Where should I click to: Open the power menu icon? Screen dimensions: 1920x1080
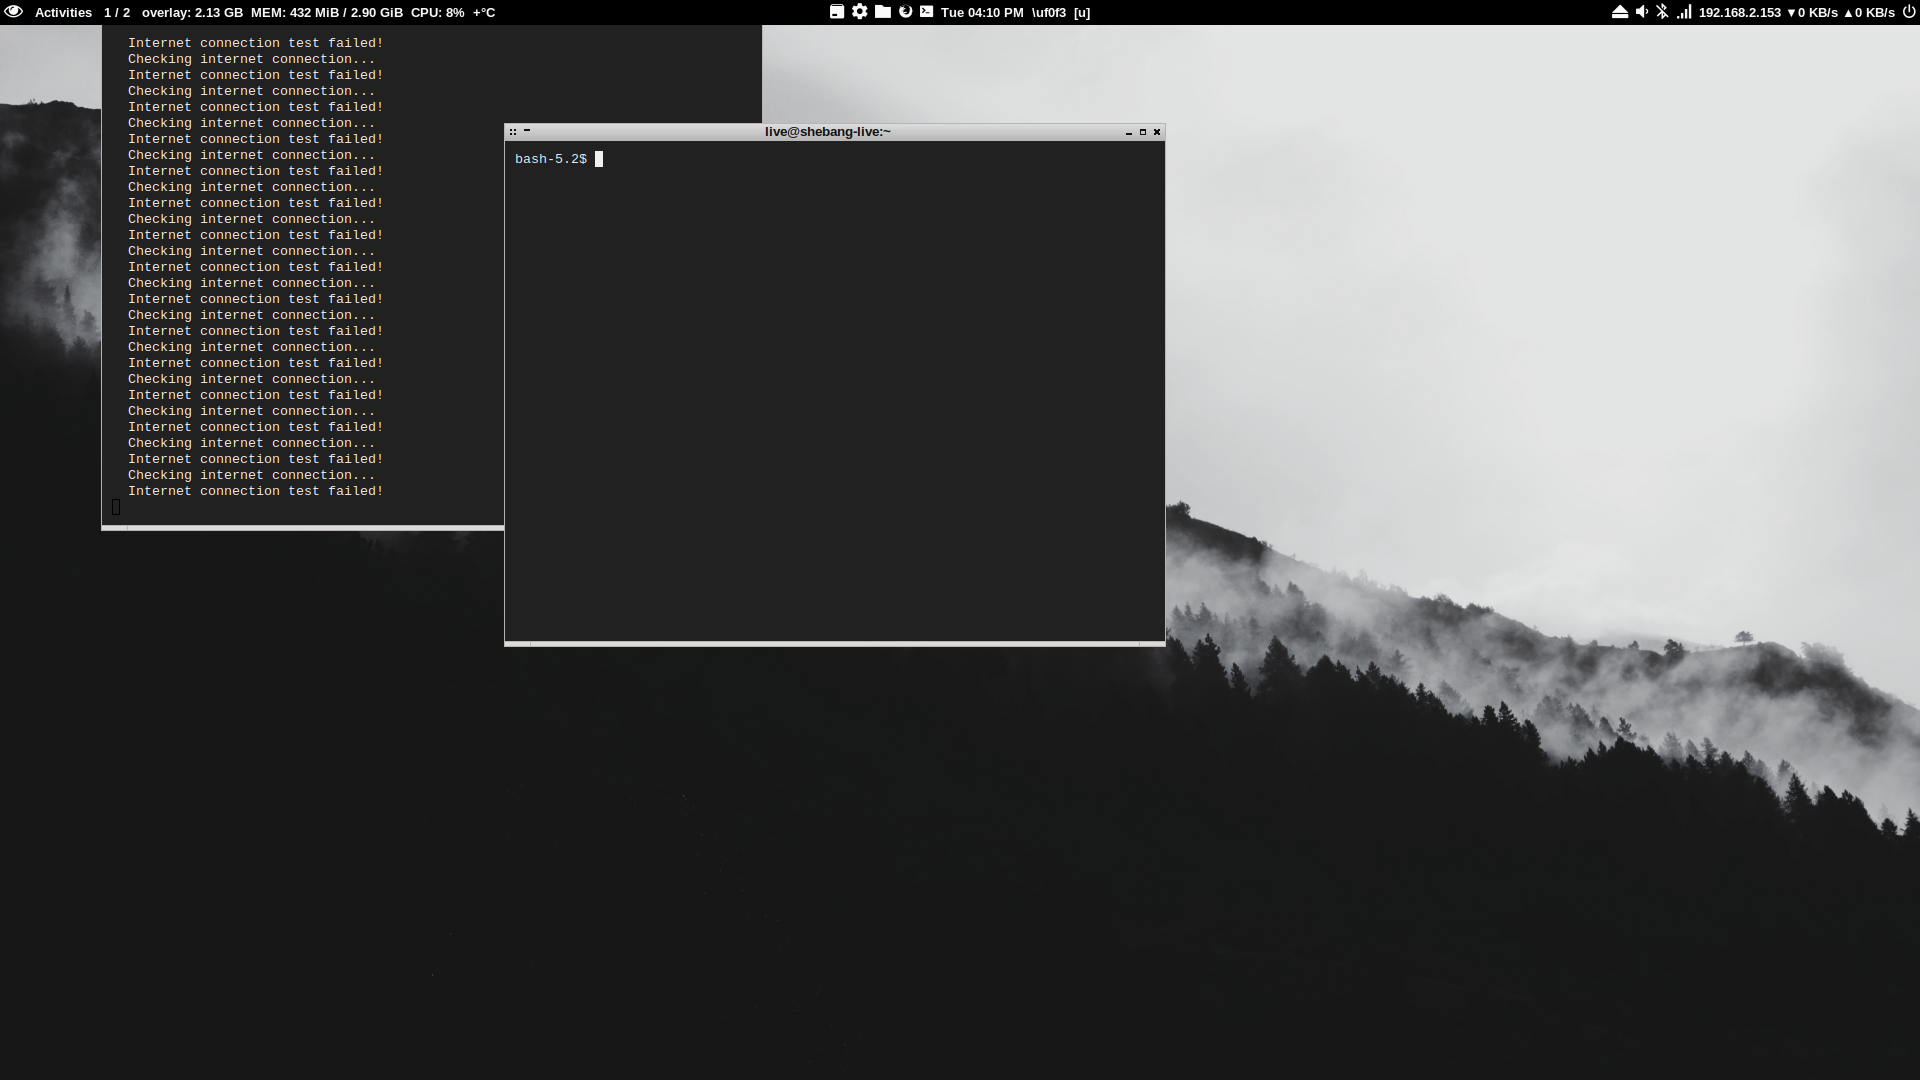(1909, 12)
